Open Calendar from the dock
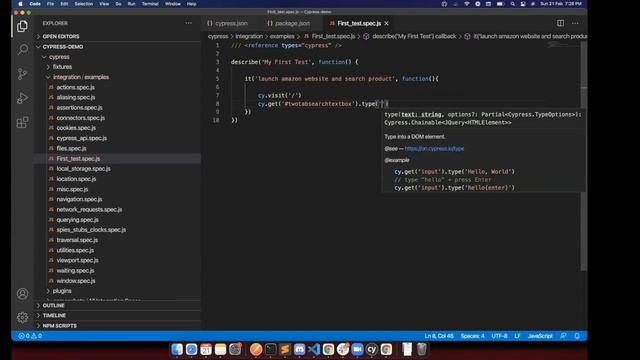The image size is (640, 360). (x=206, y=349)
